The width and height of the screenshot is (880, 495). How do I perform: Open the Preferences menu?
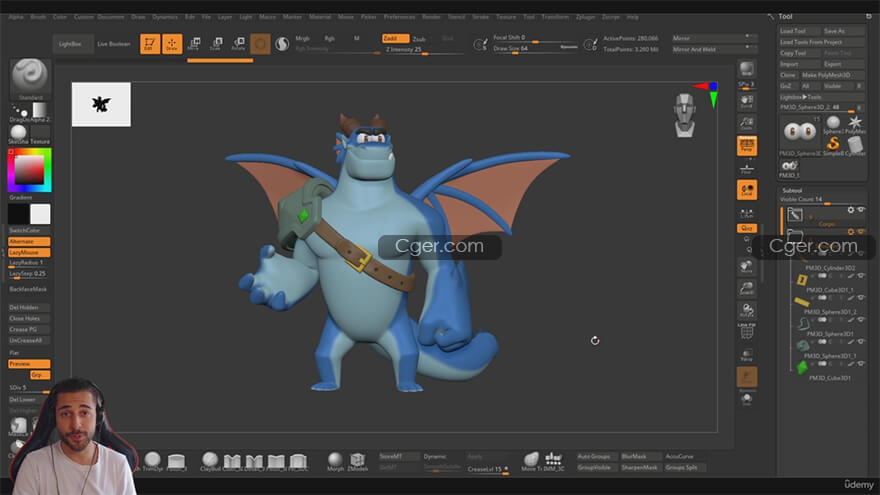click(x=399, y=17)
